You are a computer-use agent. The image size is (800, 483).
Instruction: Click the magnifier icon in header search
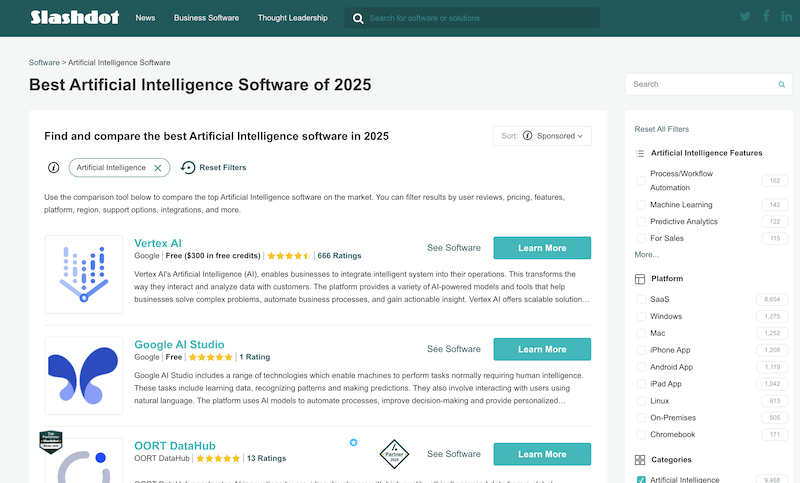tap(357, 18)
